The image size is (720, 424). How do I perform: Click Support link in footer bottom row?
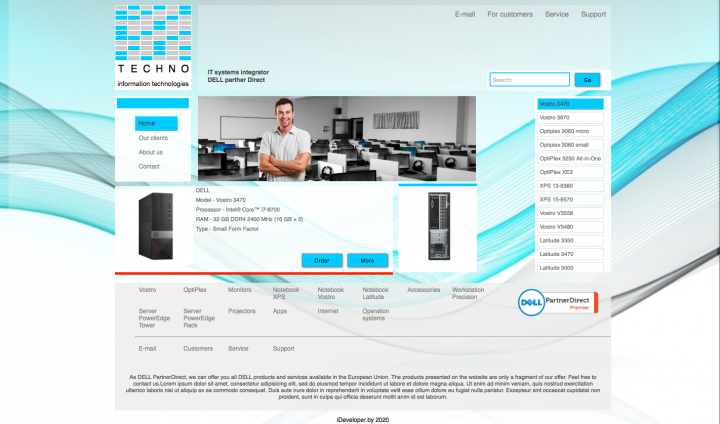click(x=283, y=349)
